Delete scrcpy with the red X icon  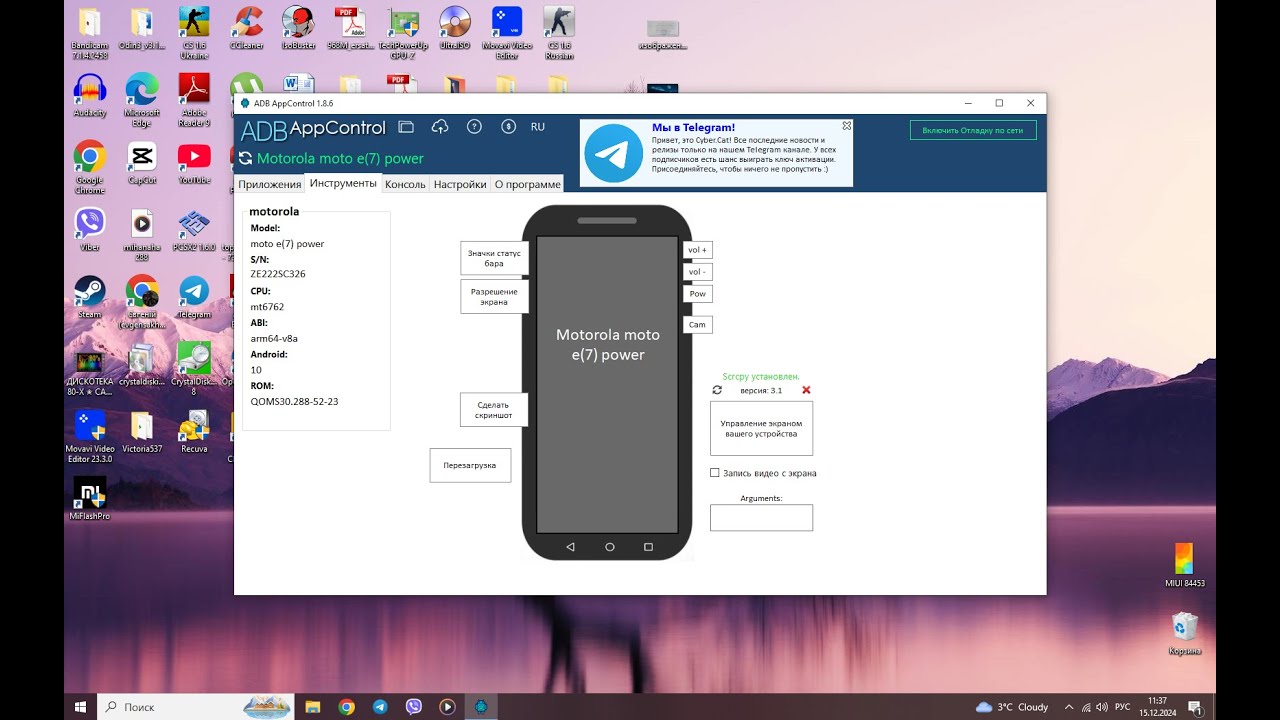806,390
